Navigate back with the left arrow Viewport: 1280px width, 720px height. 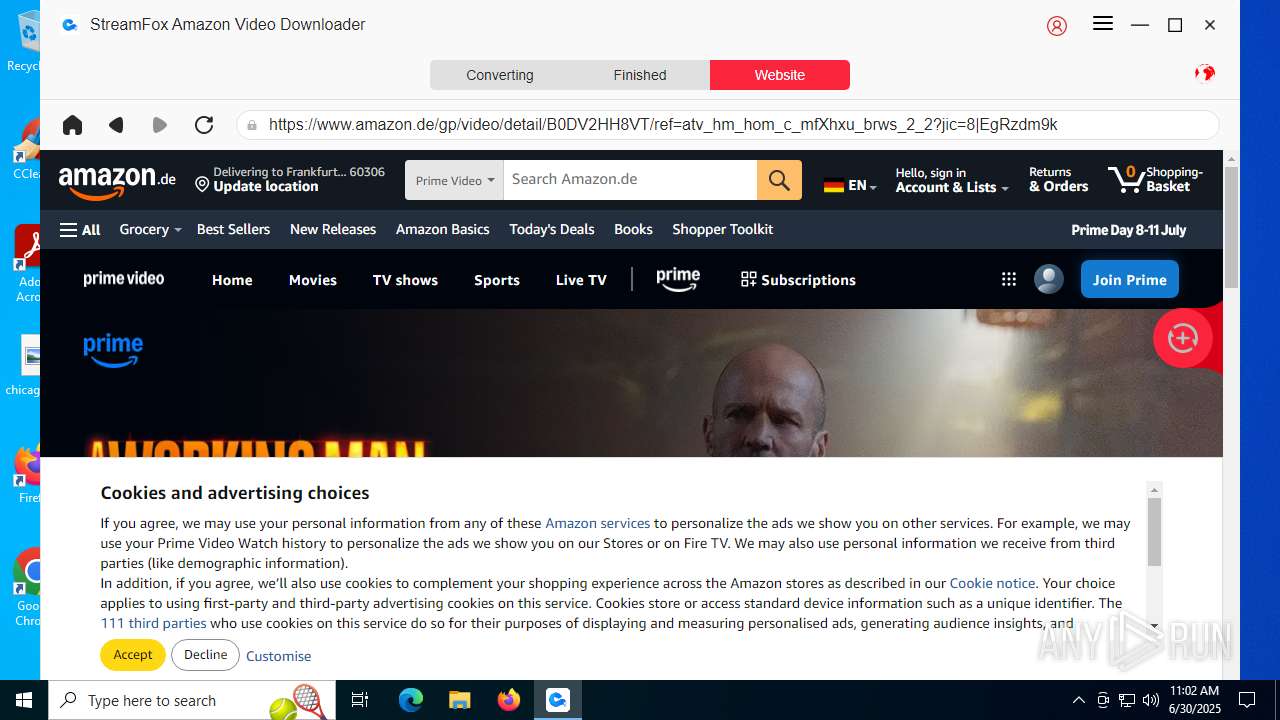click(116, 125)
